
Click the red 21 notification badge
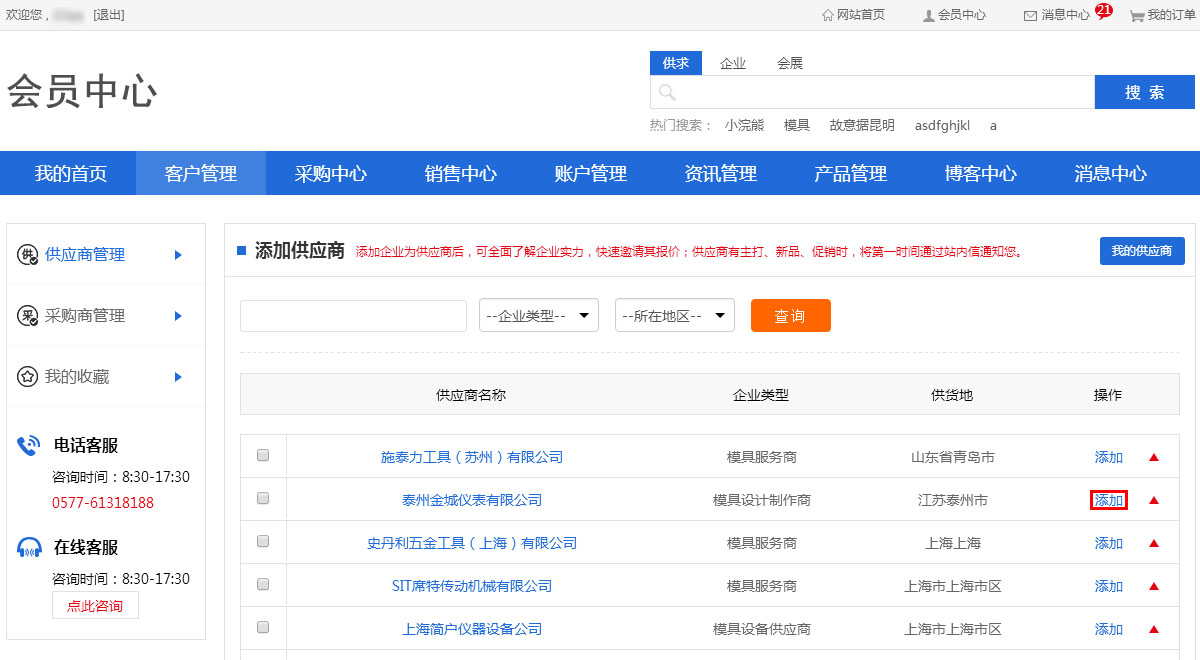(x=1104, y=10)
